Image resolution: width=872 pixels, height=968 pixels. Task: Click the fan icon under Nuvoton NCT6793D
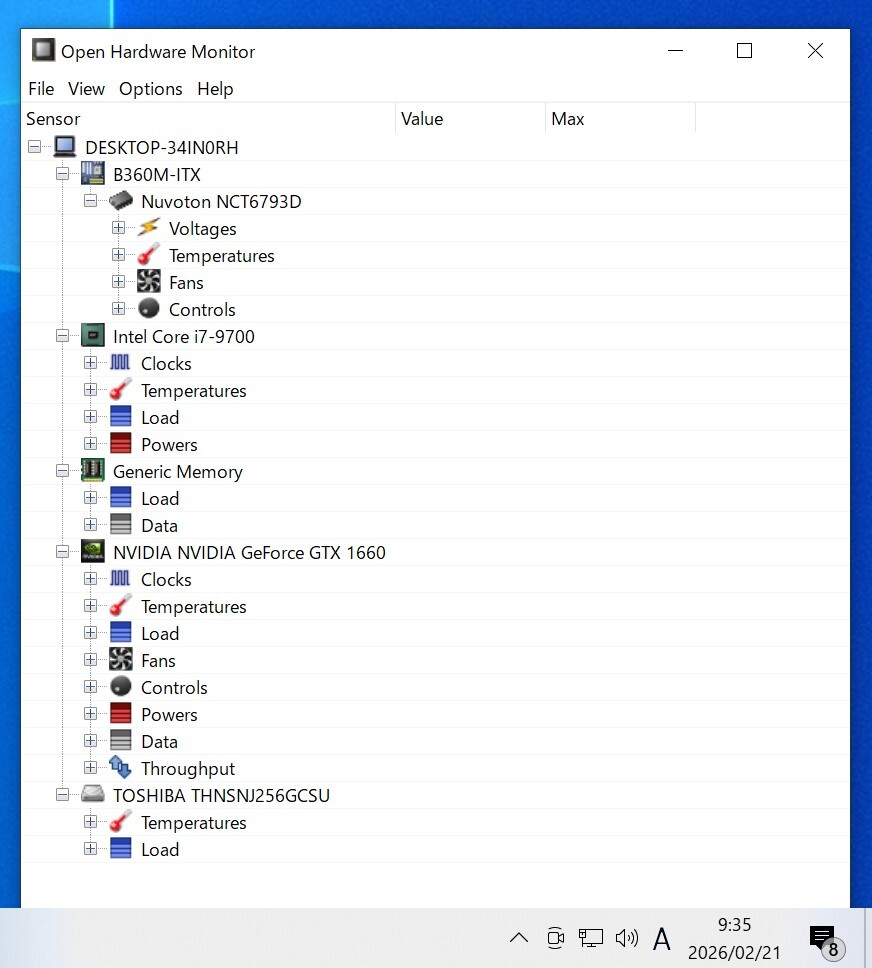[x=148, y=282]
